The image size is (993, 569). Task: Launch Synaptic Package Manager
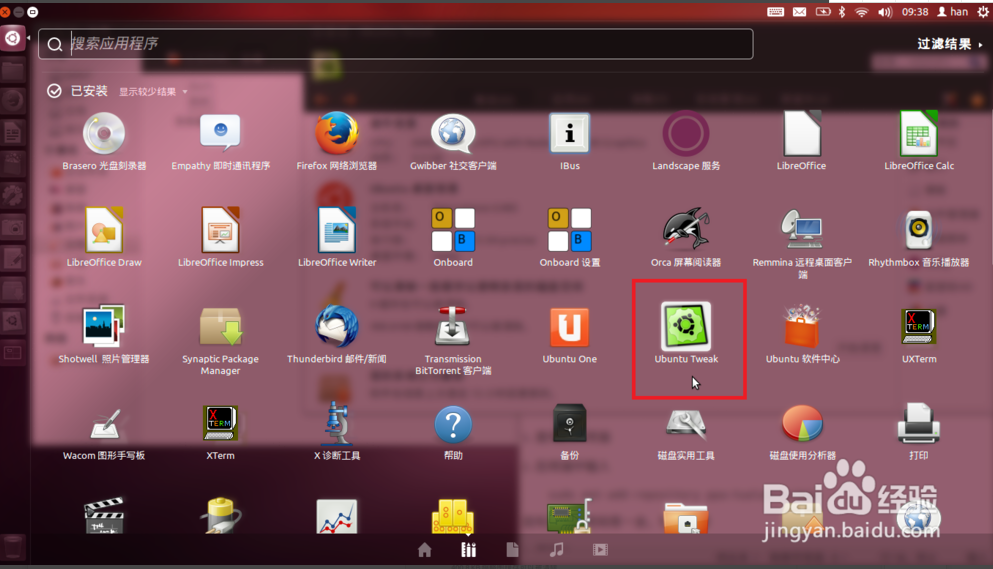point(220,341)
